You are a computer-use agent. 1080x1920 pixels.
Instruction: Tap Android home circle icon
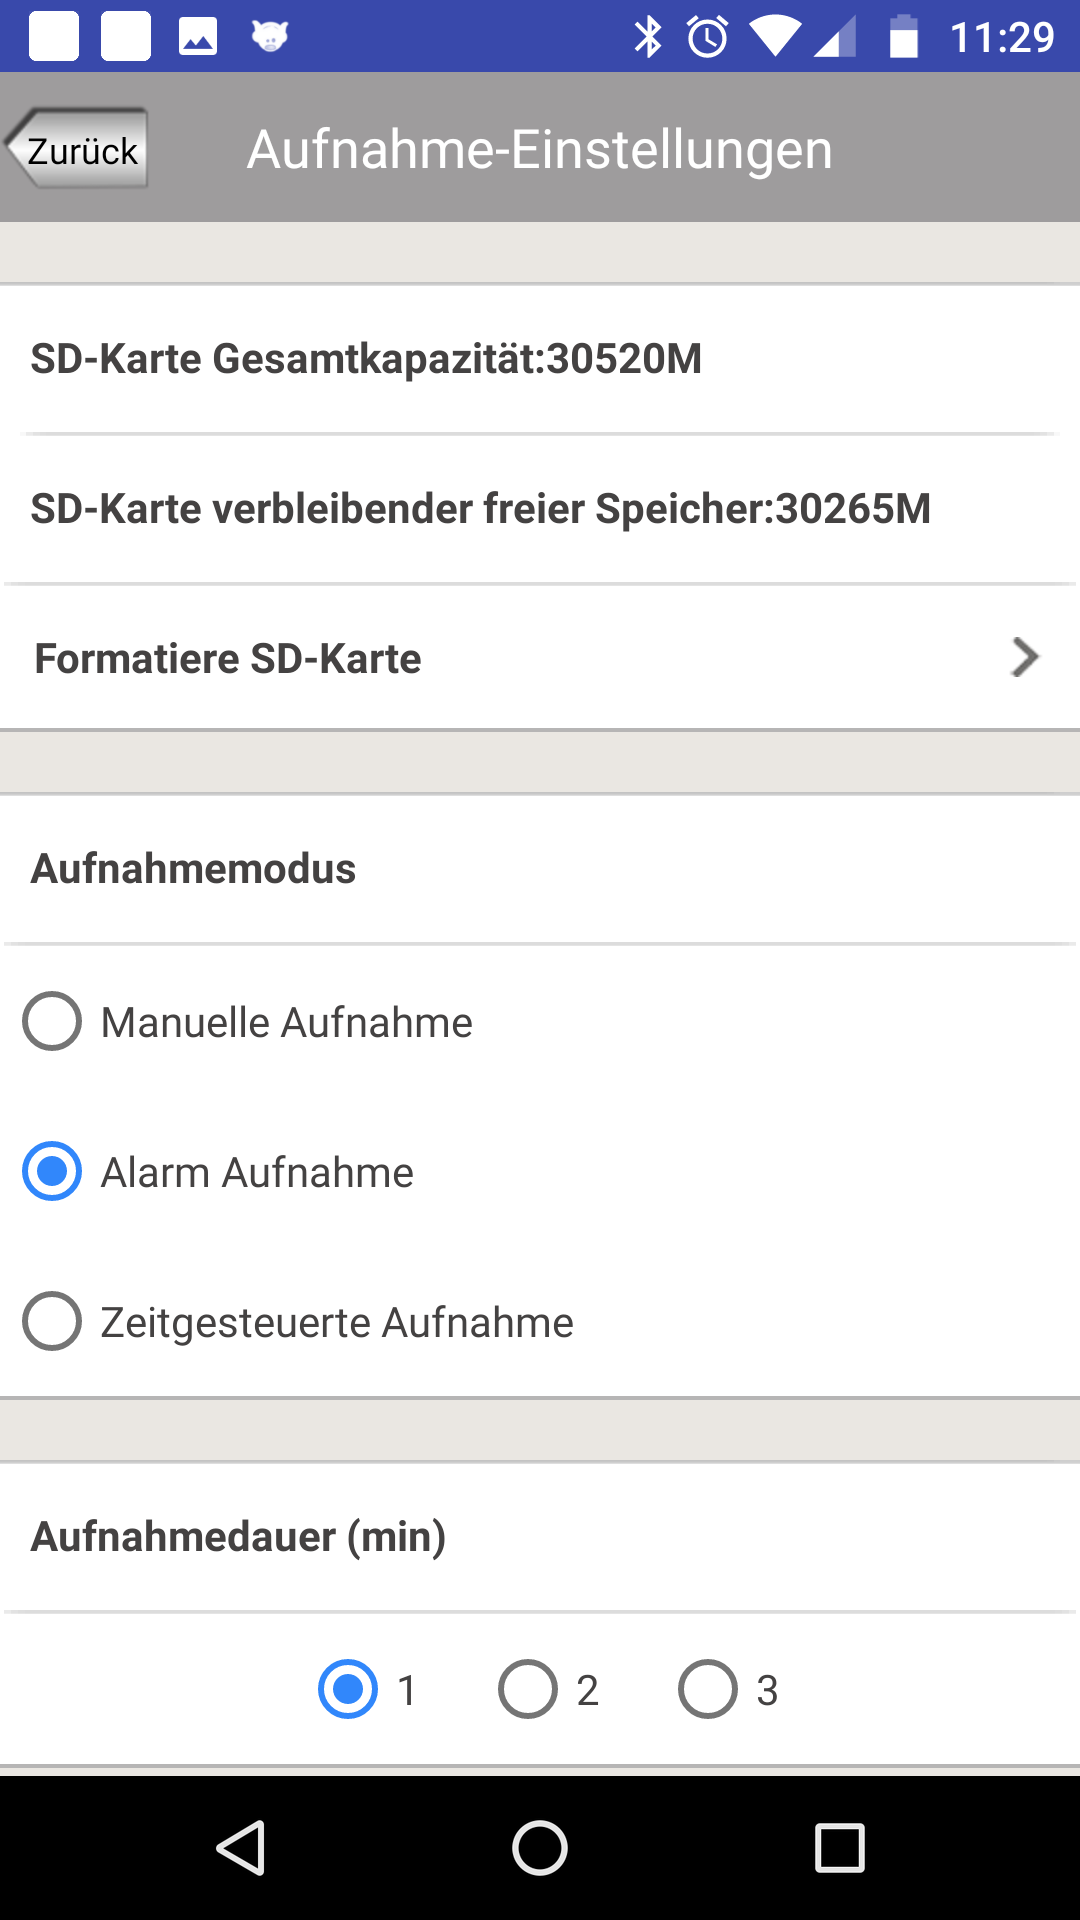[540, 1847]
